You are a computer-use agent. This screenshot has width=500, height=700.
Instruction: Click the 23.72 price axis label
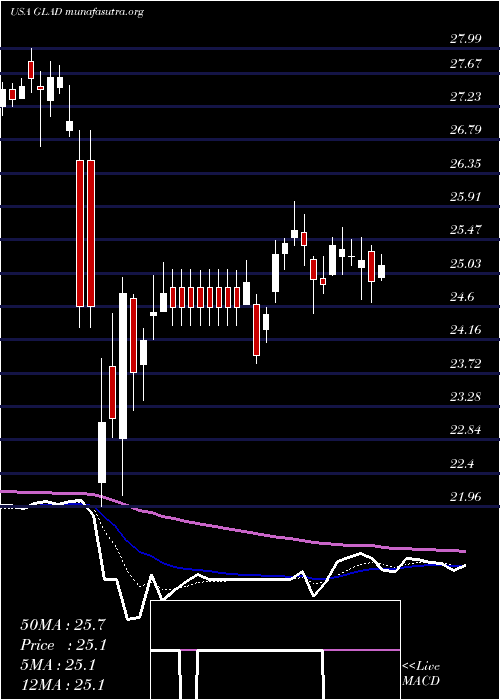pos(465,364)
